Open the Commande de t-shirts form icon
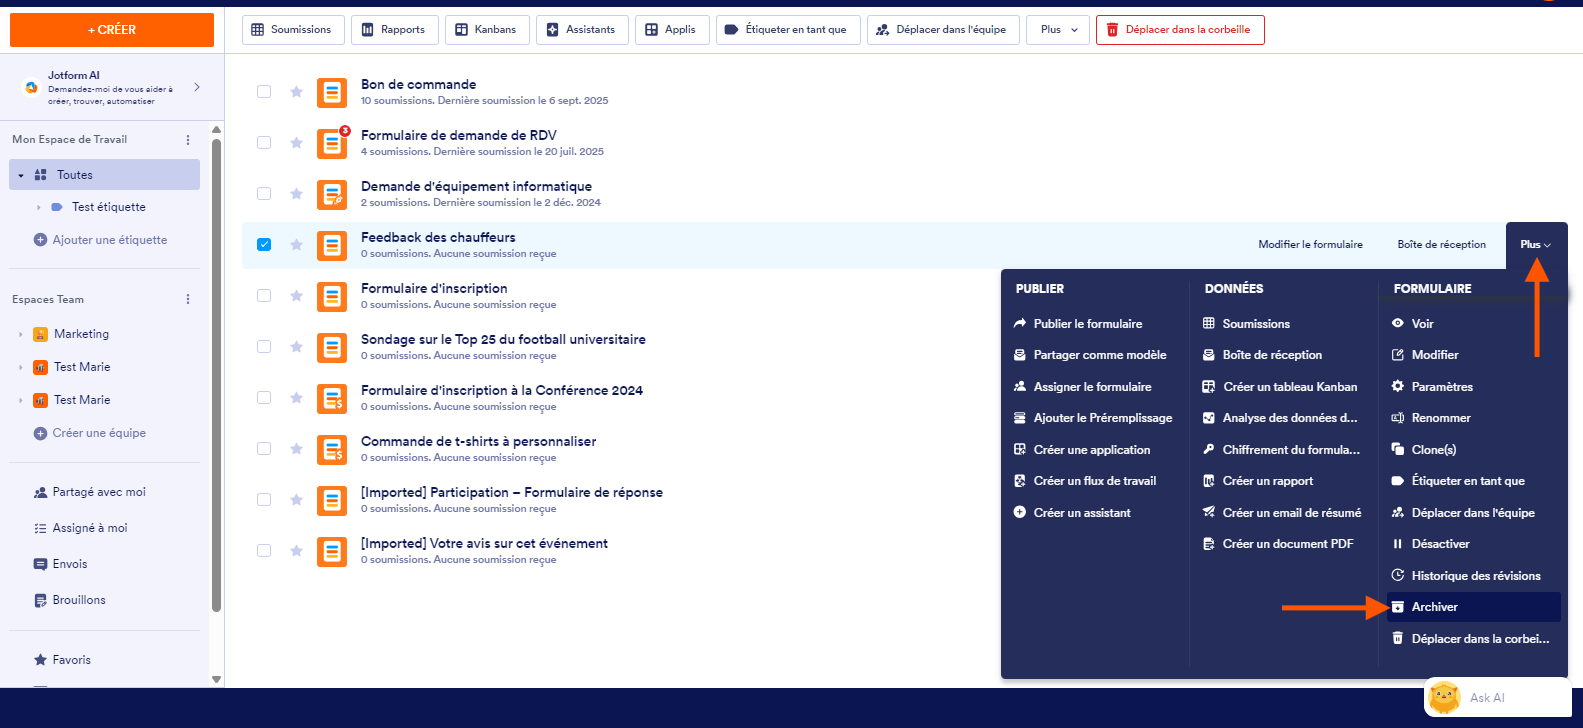The height and width of the screenshot is (728, 1583). pos(332,449)
